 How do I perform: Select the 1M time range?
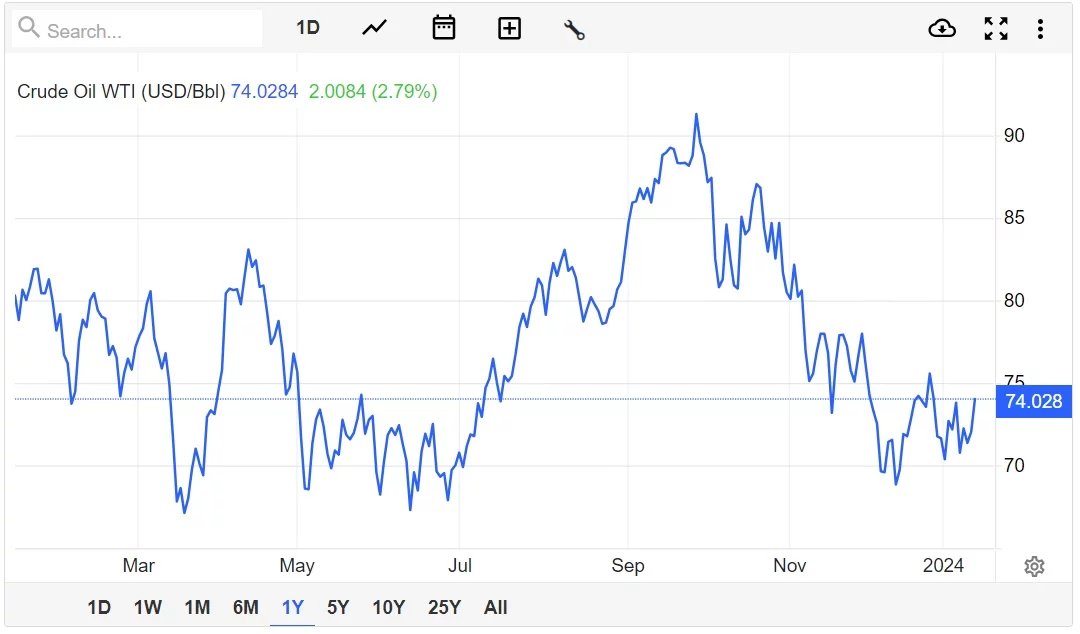click(197, 607)
